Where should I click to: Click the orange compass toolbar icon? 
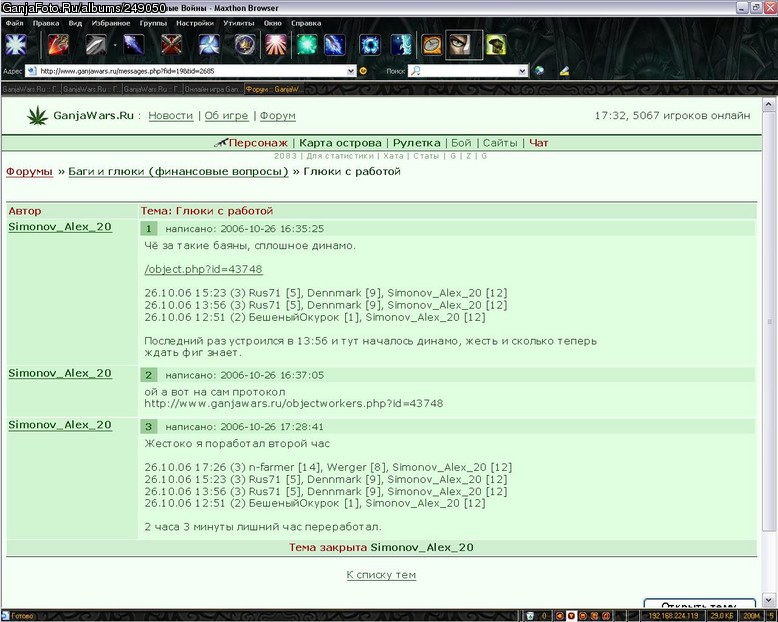(432, 45)
